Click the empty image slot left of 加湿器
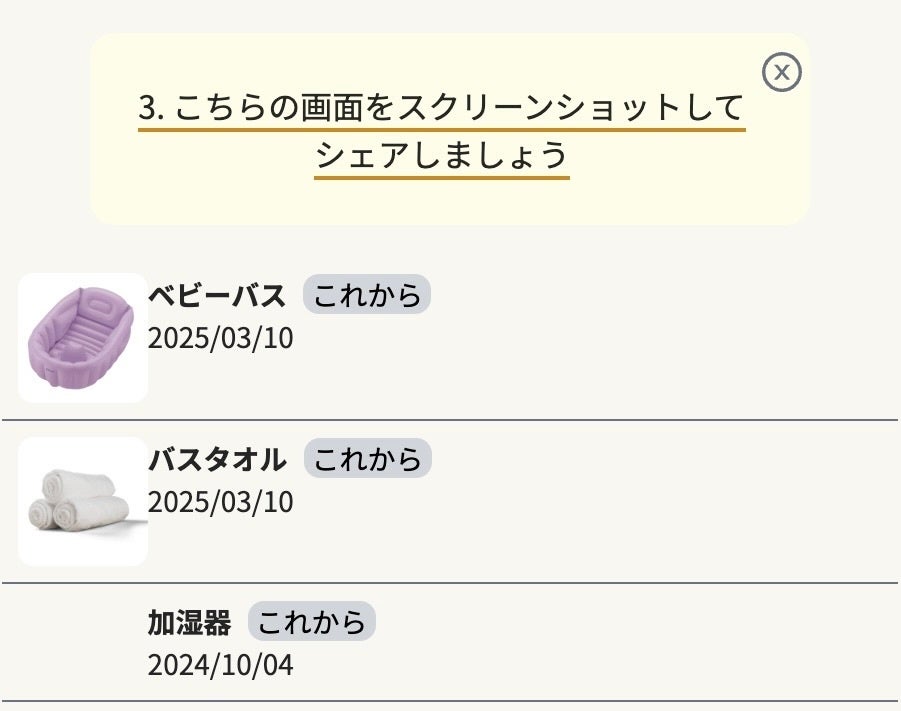The width and height of the screenshot is (901, 711). coord(83,643)
